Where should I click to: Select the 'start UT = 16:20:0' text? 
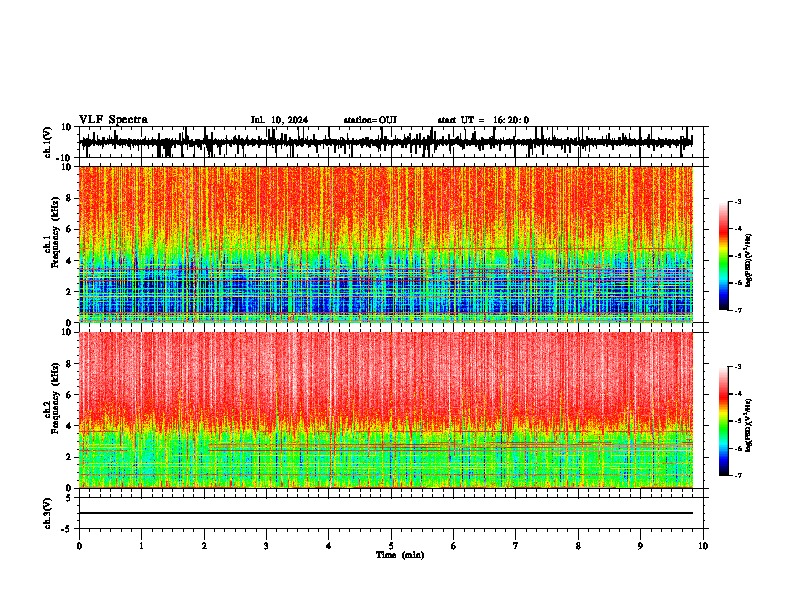coord(483,120)
